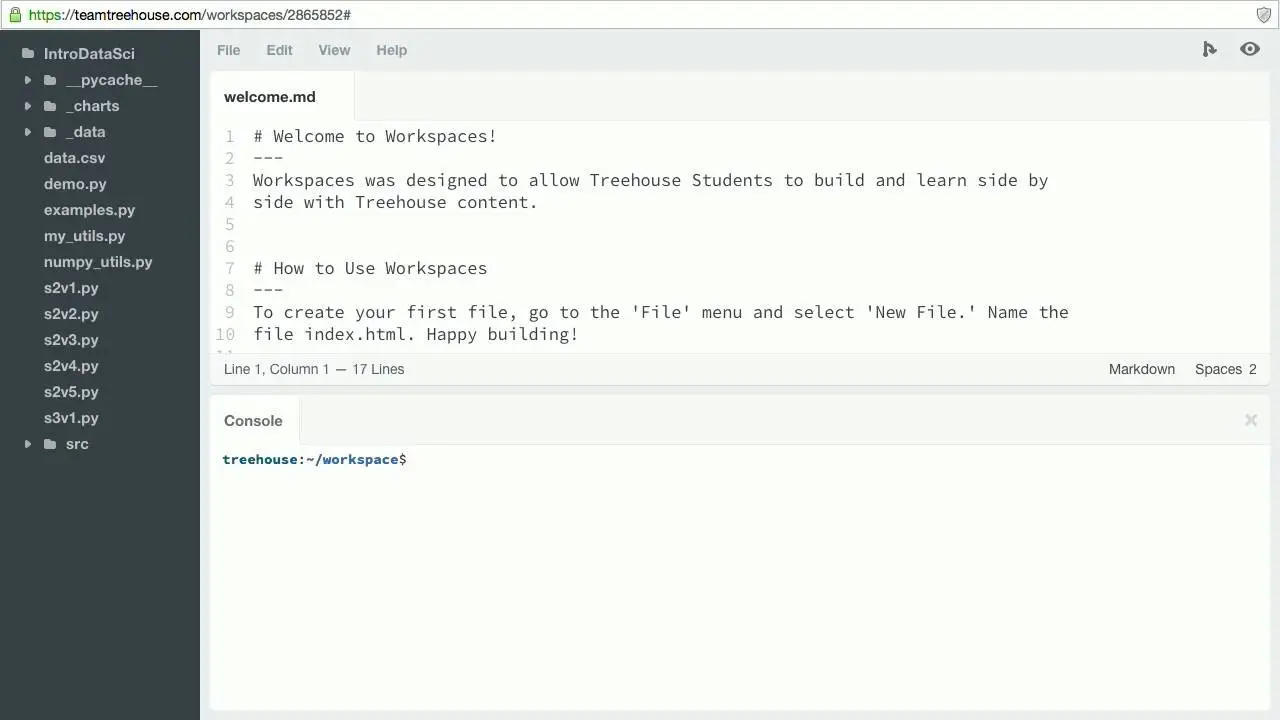Open demo.py from the file tree
Image resolution: width=1280 pixels, height=720 pixels.
(x=75, y=184)
